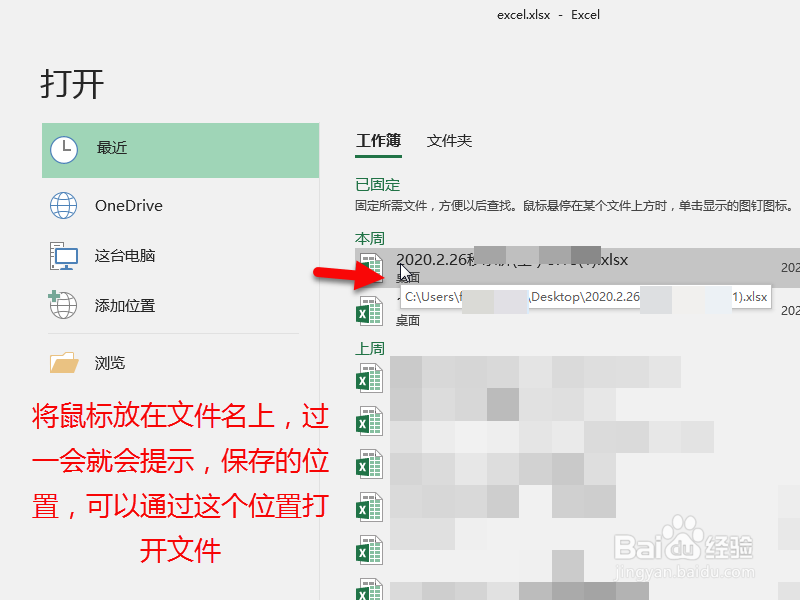800x600 pixels.
Task: Click the fifth Excel file icon under 上周
Action: pyautogui.click(x=369, y=550)
